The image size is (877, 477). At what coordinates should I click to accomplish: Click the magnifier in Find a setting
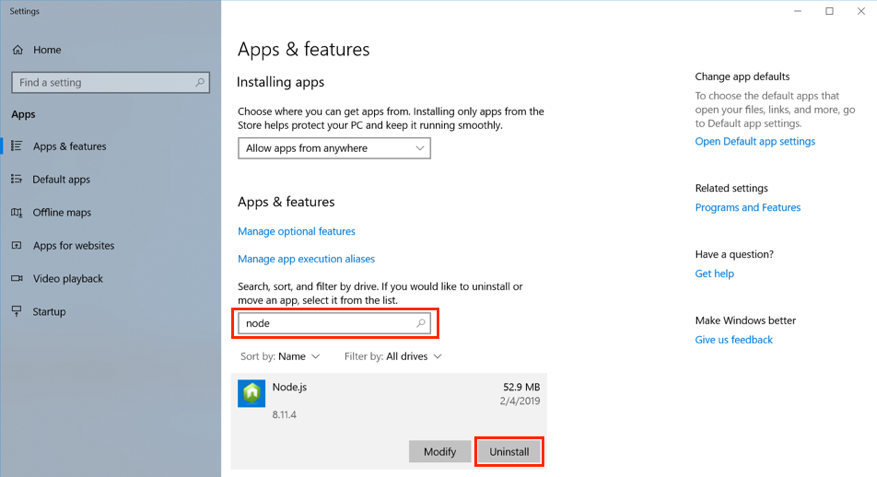200,82
